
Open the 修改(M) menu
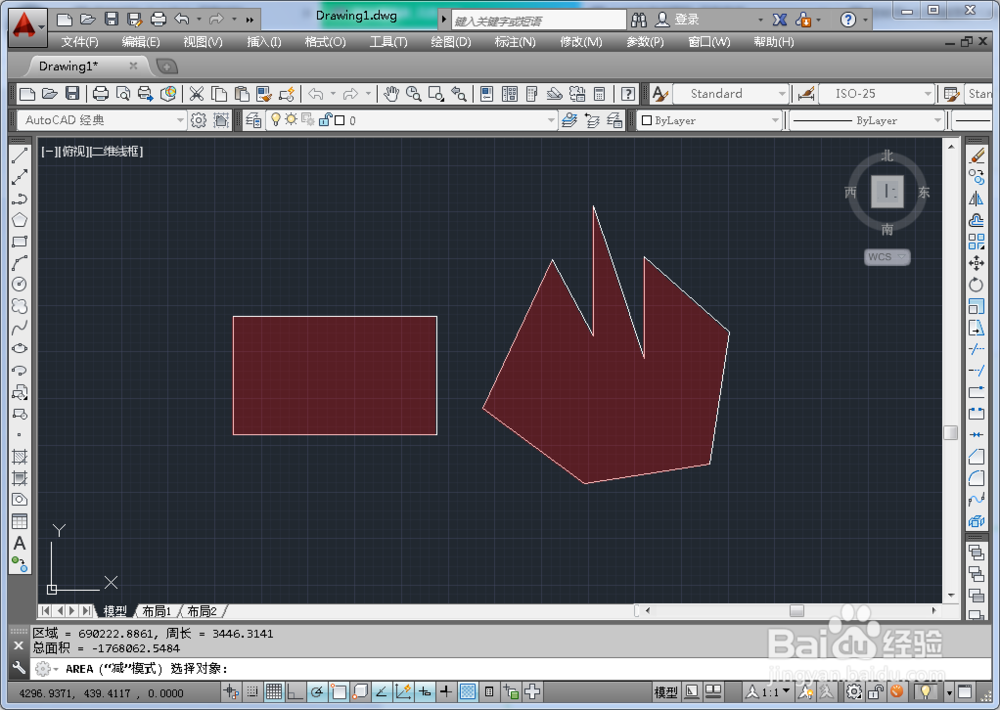pos(581,42)
